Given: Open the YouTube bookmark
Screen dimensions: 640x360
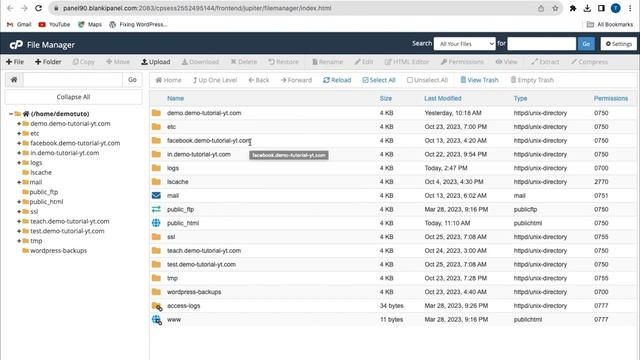Looking at the screenshot, I should pos(54,24).
